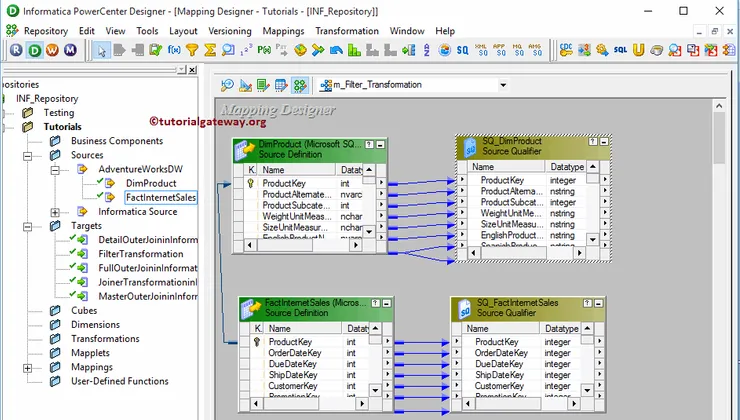
Task: Open the Target Designer tool icon
Action: pos(245,85)
